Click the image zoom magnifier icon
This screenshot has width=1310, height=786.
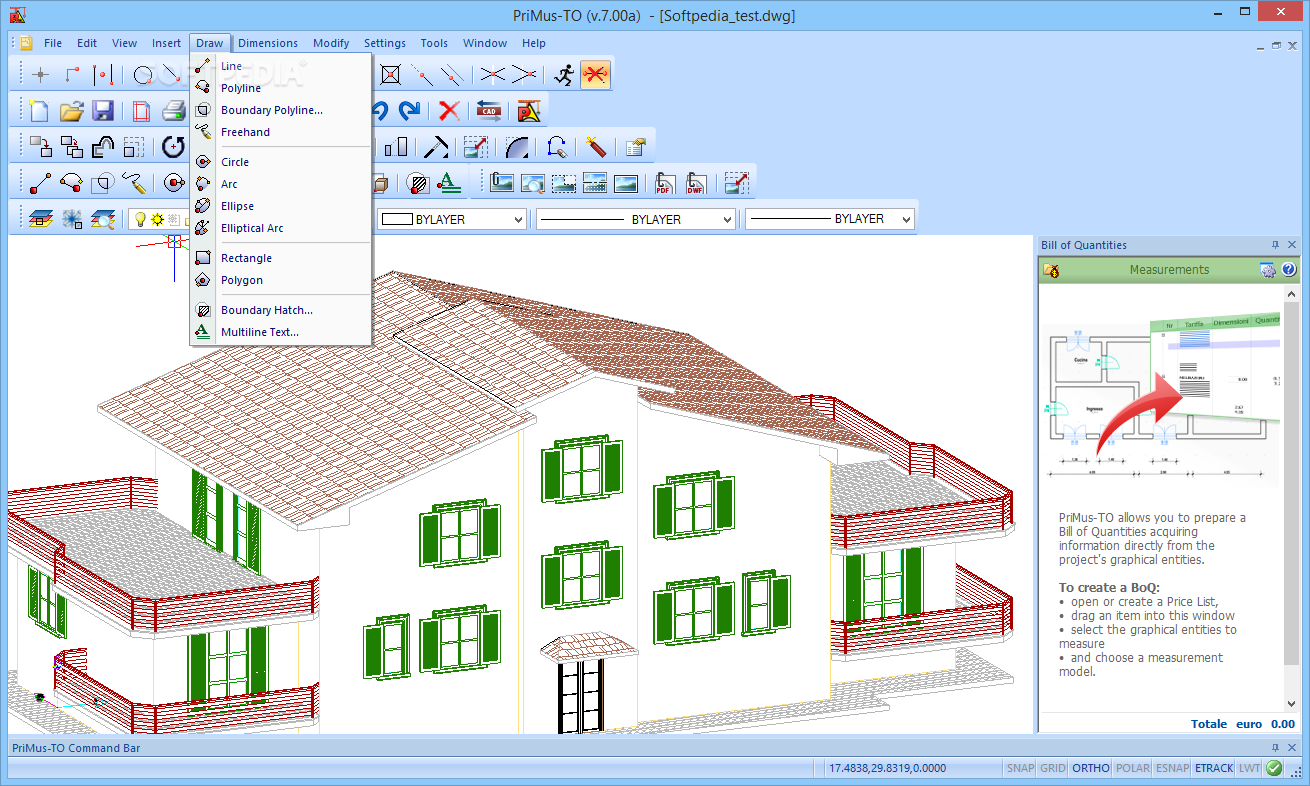(x=533, y=183)
